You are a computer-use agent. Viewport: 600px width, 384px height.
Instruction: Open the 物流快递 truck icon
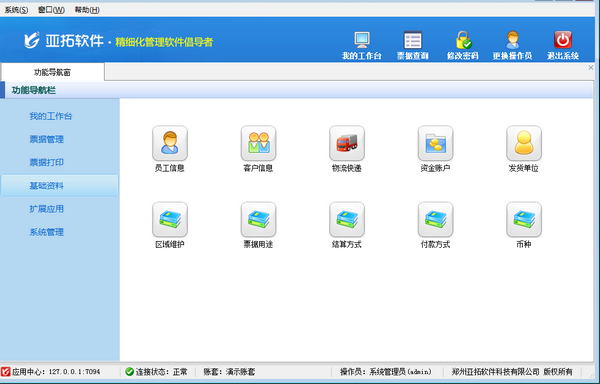pyautogui.click(x=347, y=143)
